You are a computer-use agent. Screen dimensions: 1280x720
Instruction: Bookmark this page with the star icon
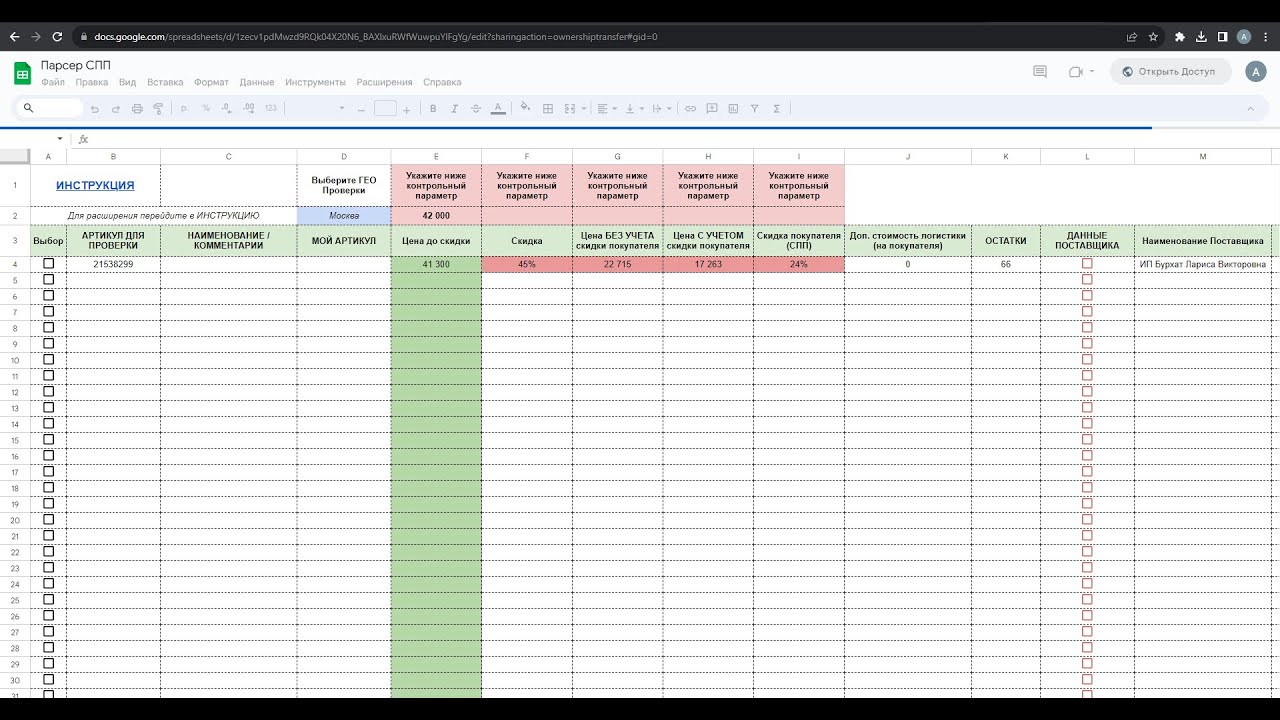tap(1153, 37)
